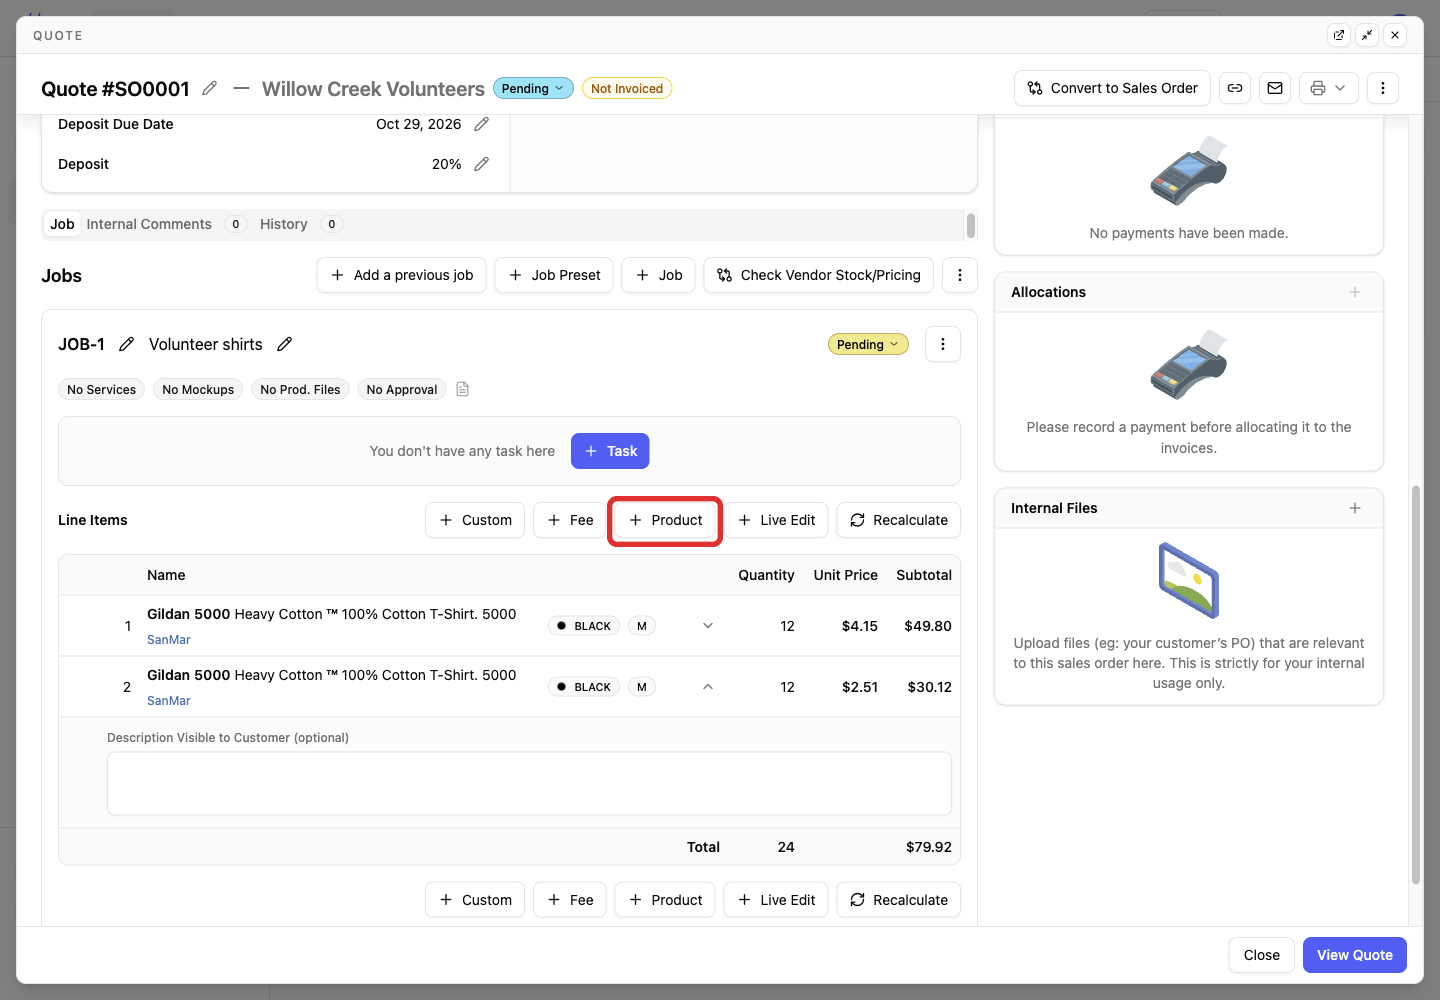
Task: Collapse the quote dialog icon
Action: pos(1367,35)
